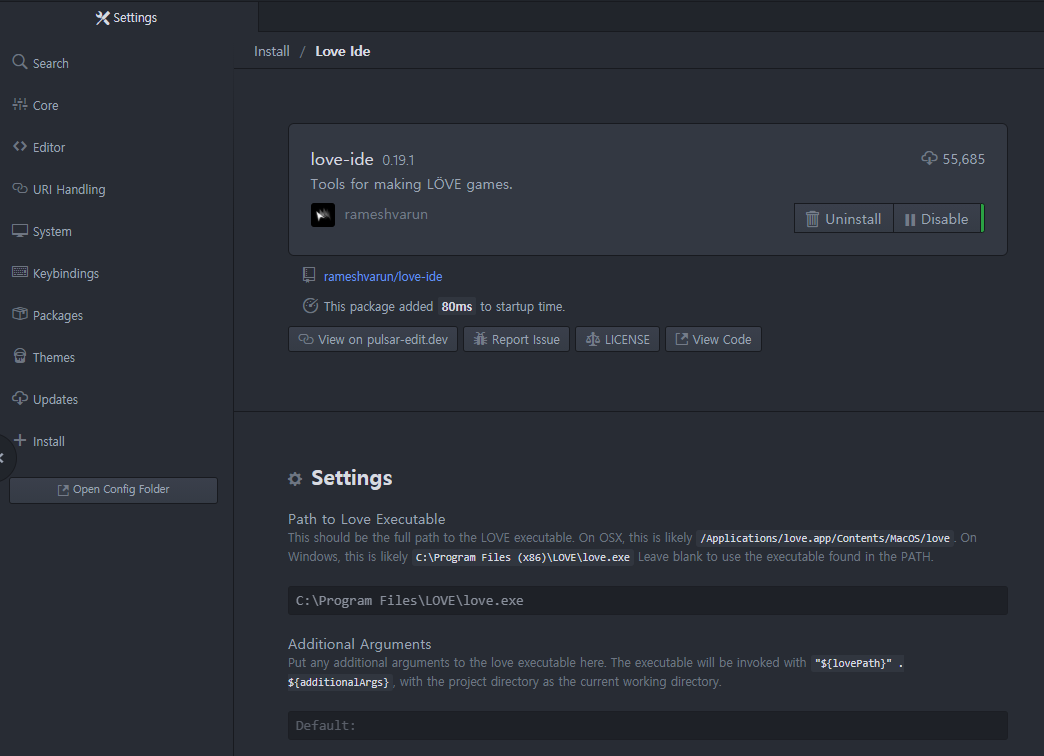Screen dimensions: 1044x756
Task: Click the Keybindings keyboard icon
Action: tap(20, 272)
